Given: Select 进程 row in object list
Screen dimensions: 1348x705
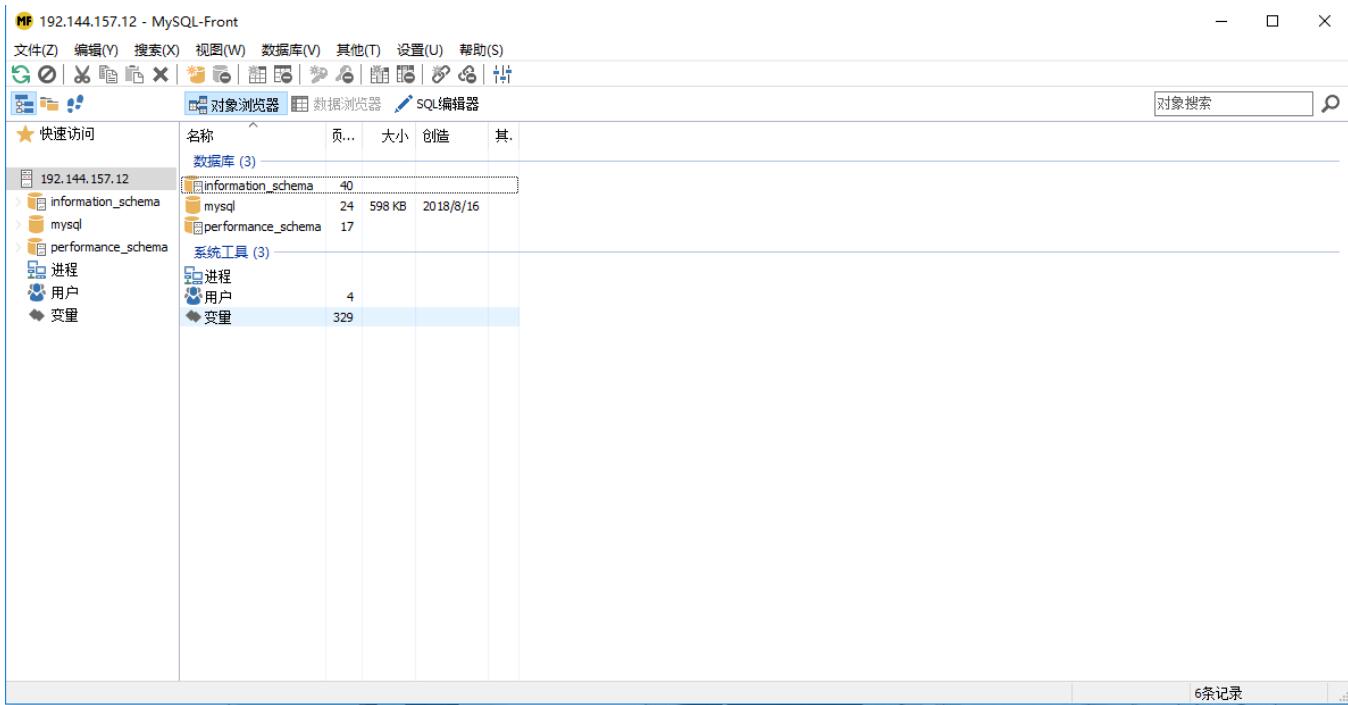Looking at the screenshot, I should coord(350,277).
